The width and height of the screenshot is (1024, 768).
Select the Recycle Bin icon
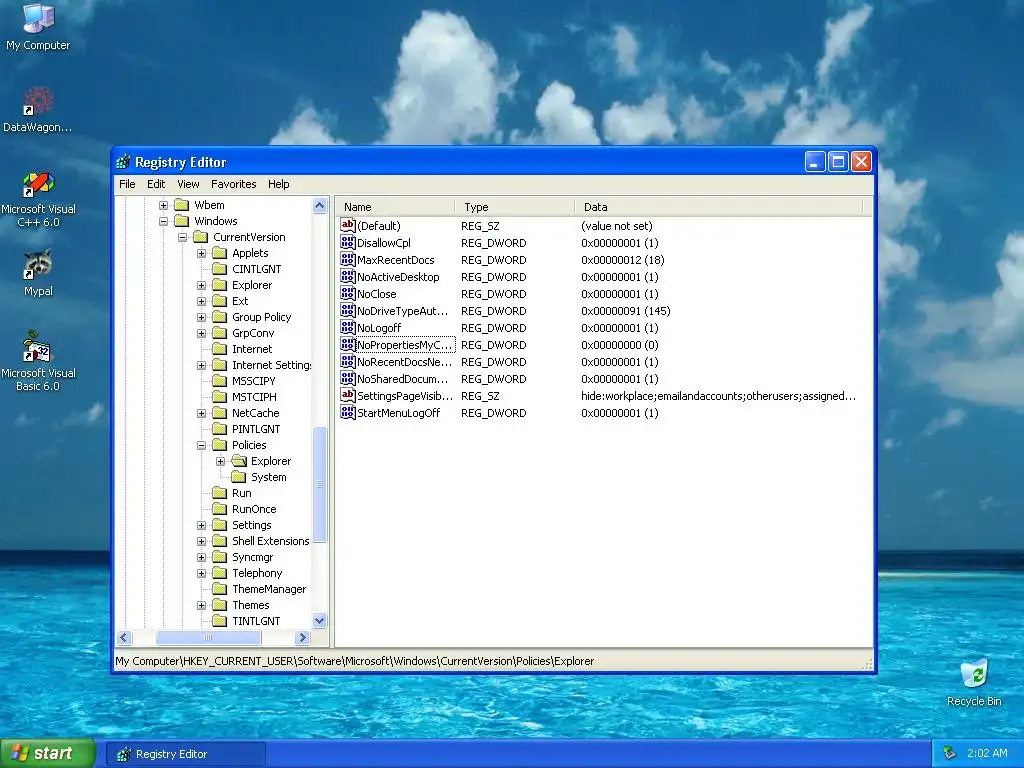974,682
